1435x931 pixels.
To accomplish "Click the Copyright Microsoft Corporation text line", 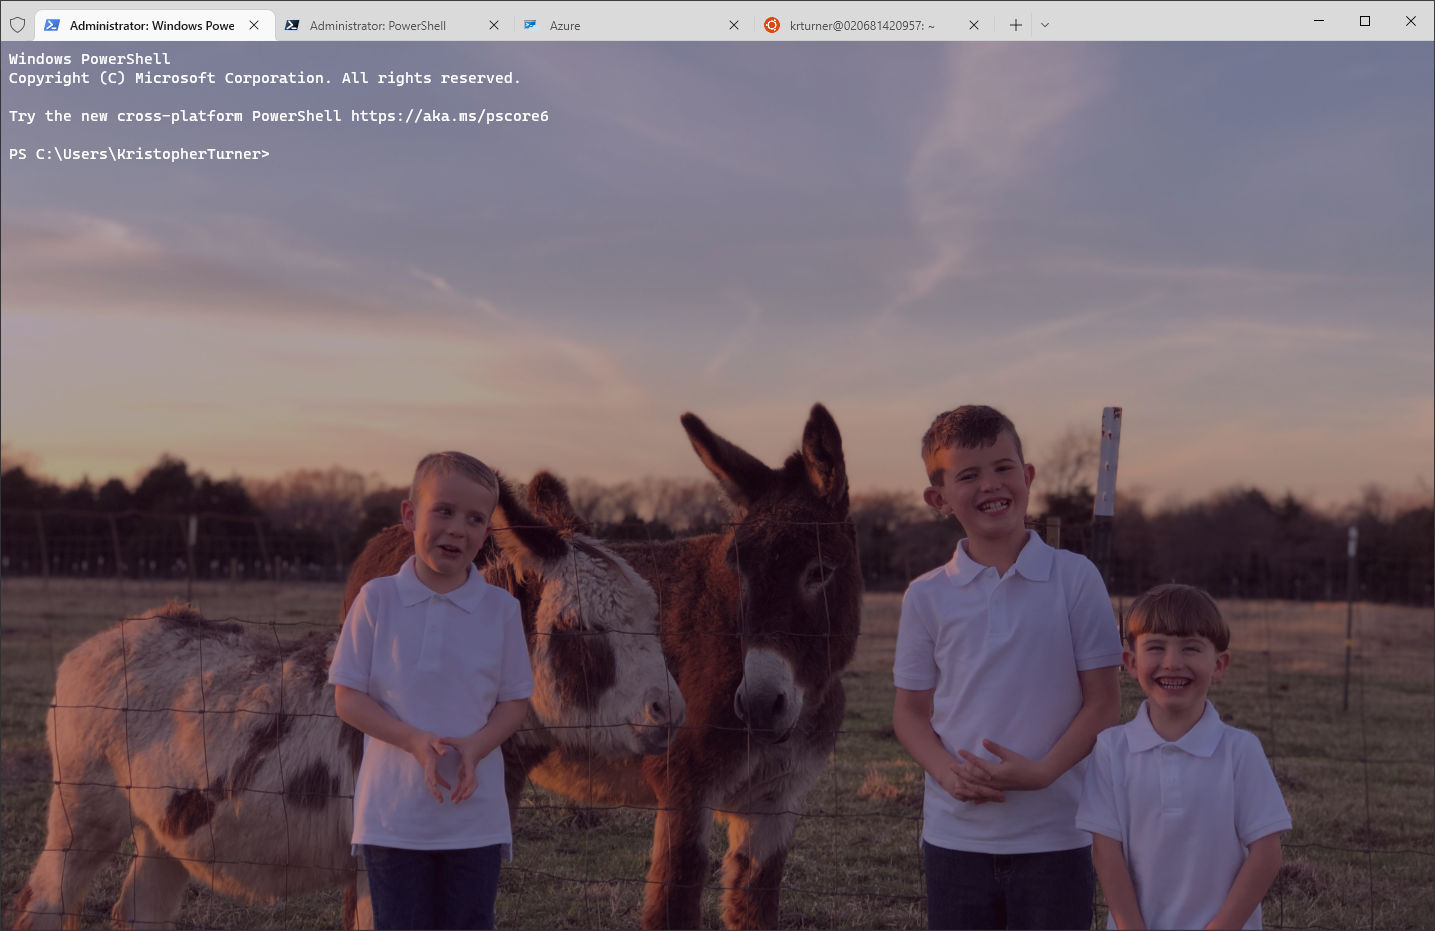I will click(x=264, y=78).
